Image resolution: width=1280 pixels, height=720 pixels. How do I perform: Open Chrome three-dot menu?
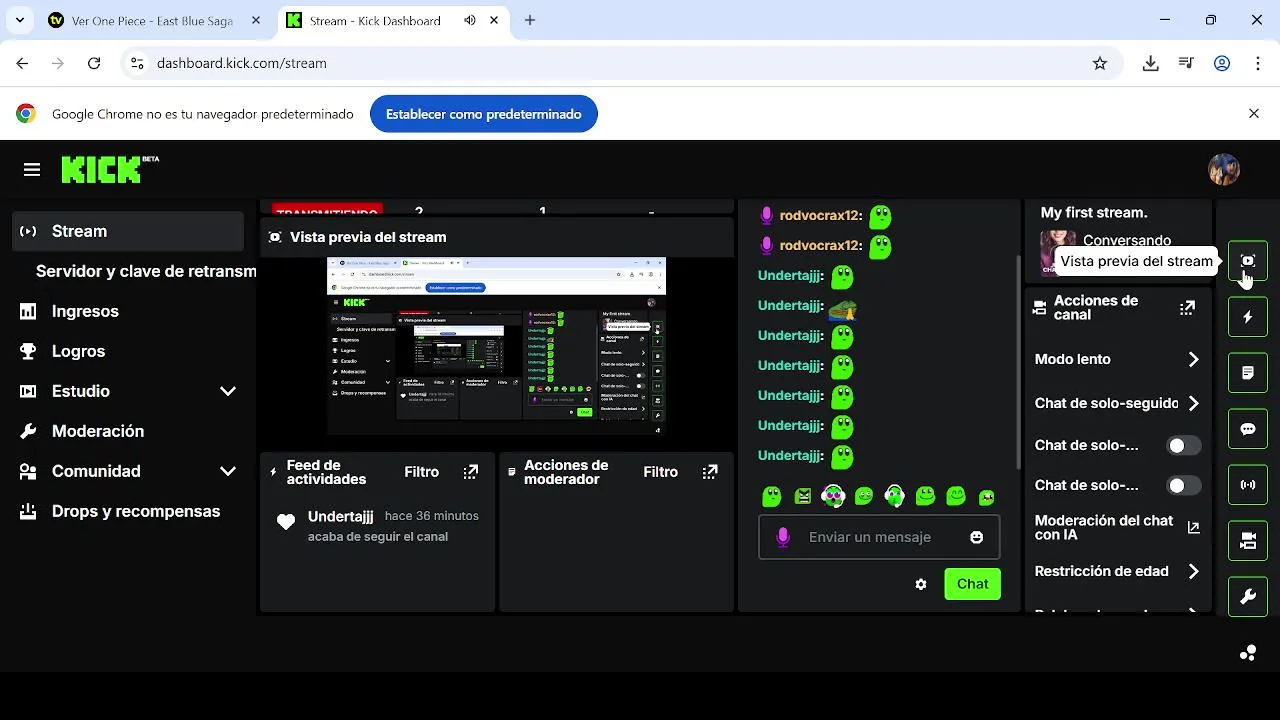point(1257,63)
